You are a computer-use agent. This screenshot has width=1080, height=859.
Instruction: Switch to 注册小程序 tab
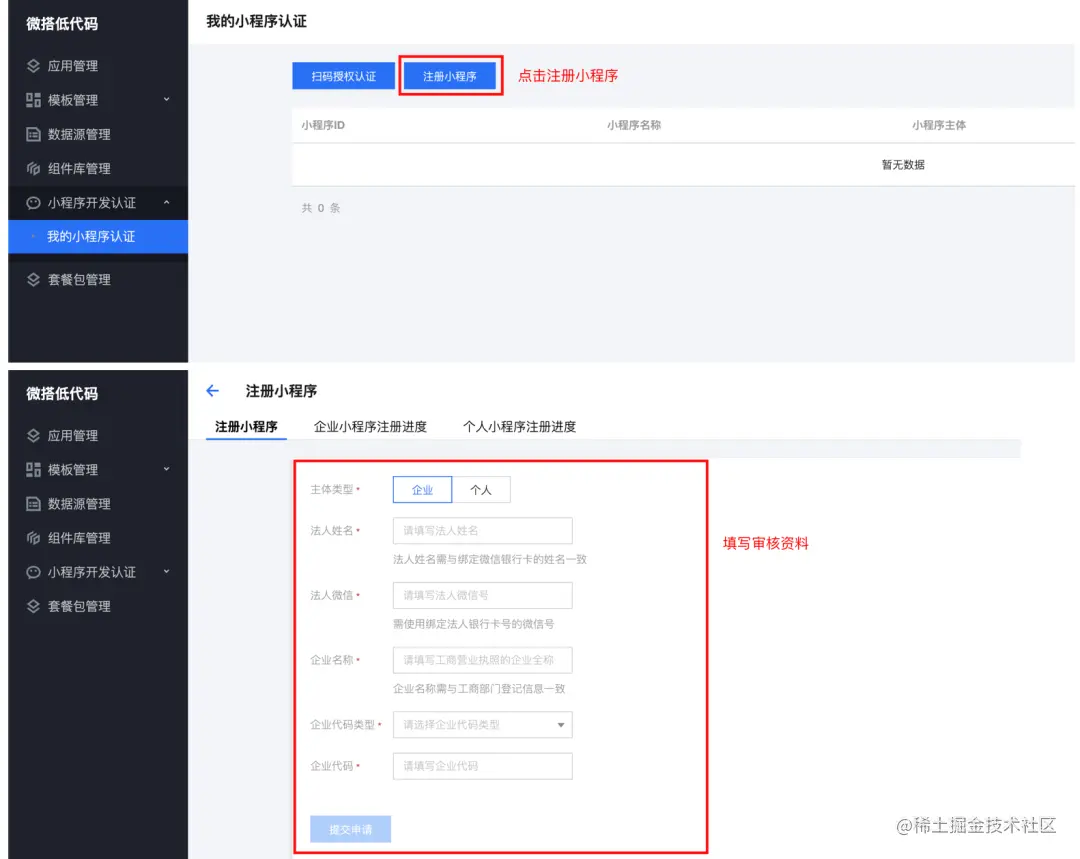[x=246, y=426]
